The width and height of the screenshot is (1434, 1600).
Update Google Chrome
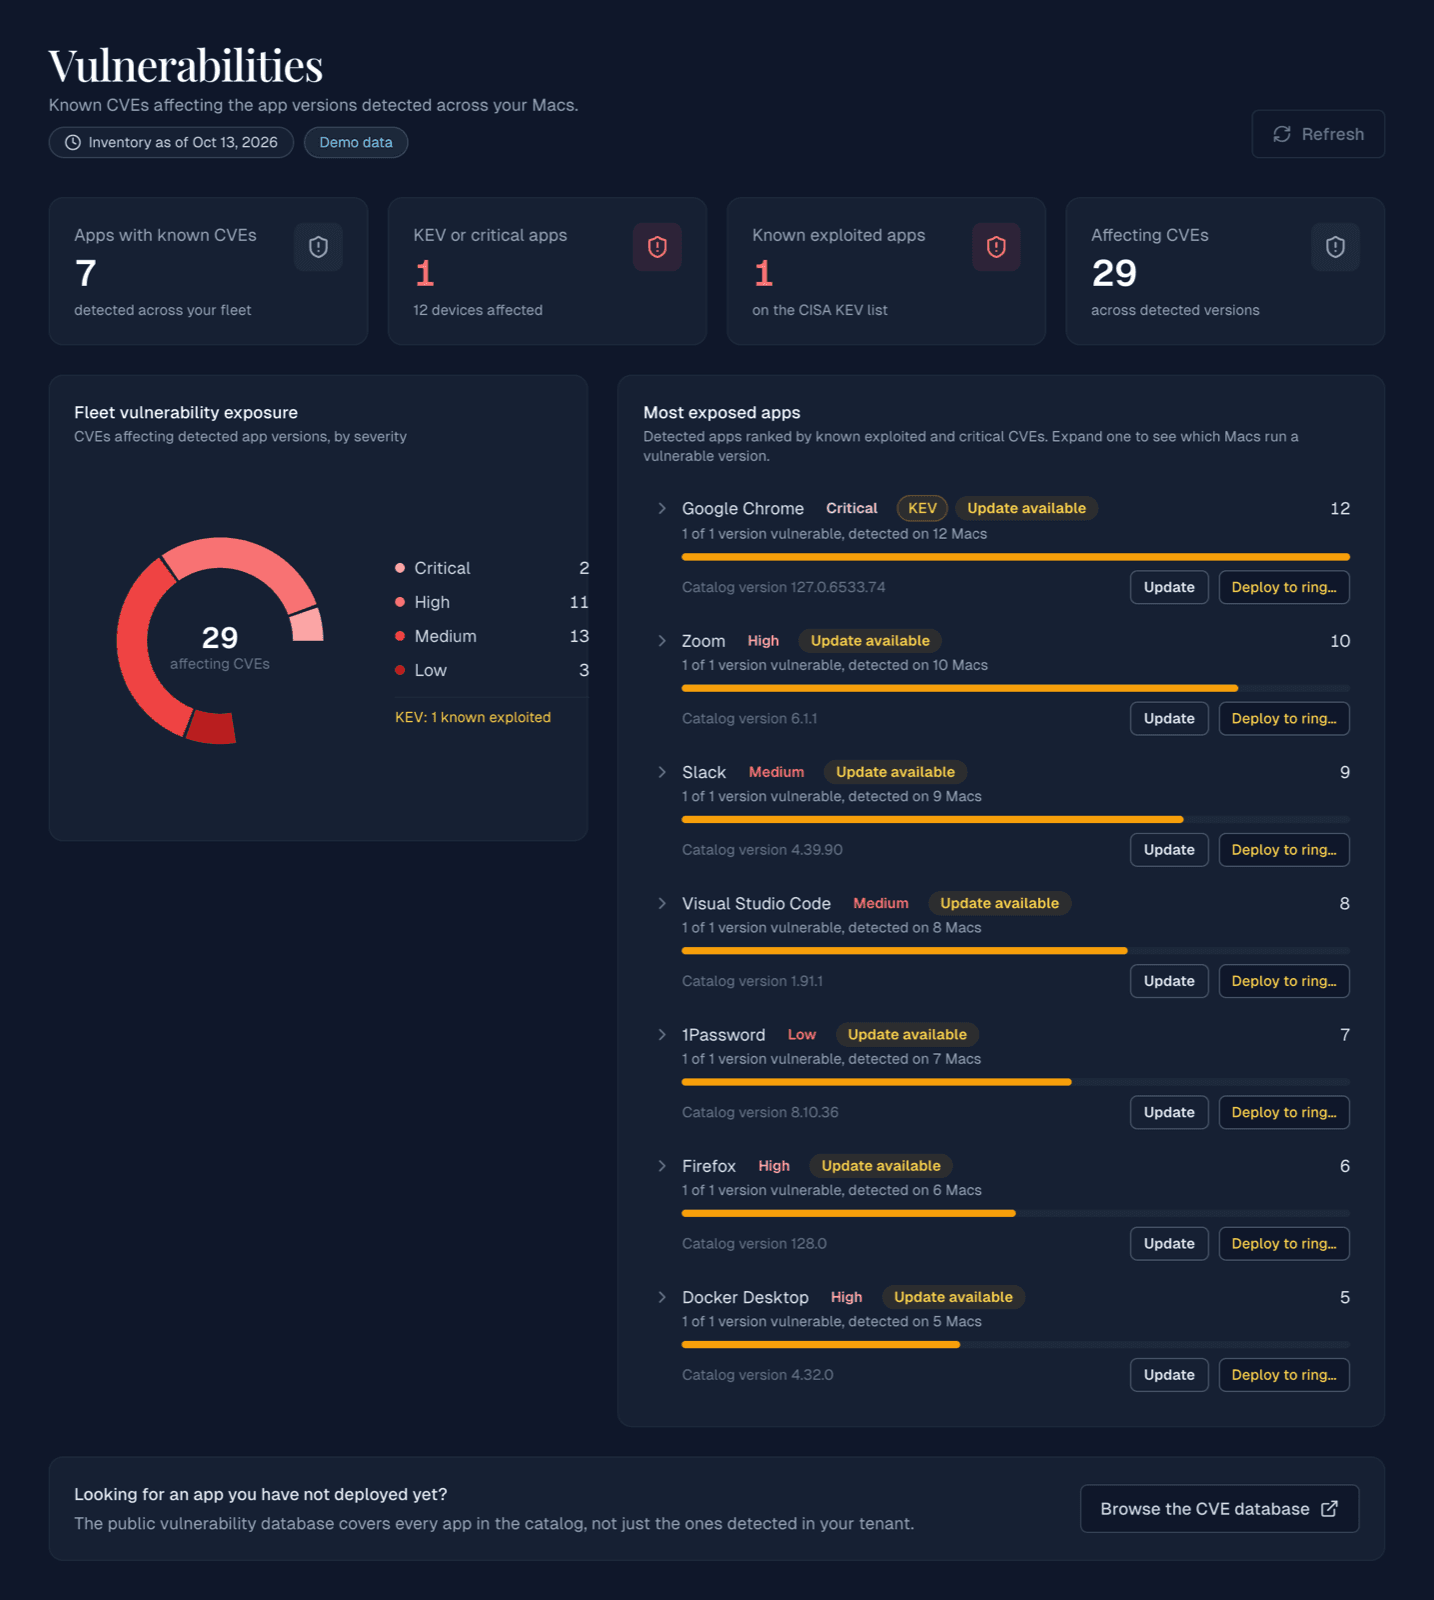[x=1169, y=587]
